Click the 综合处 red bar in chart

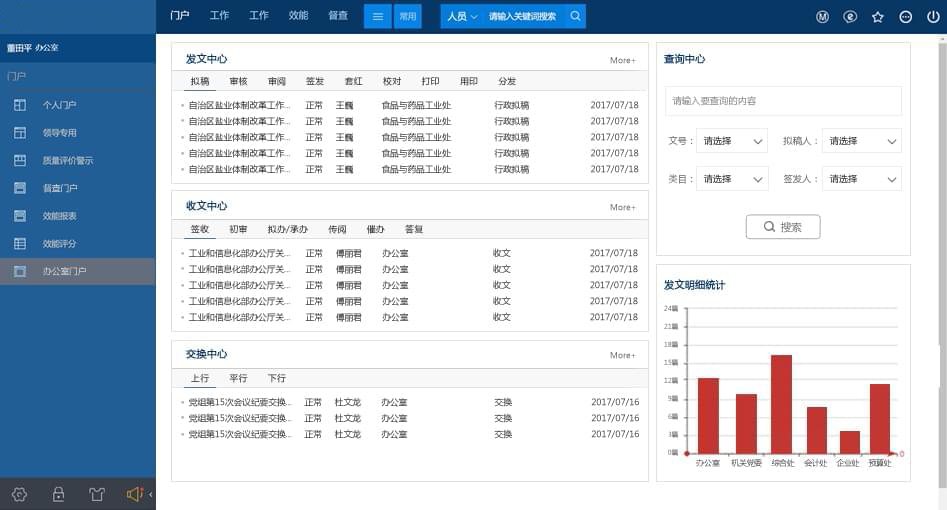(x=781, y=404)
